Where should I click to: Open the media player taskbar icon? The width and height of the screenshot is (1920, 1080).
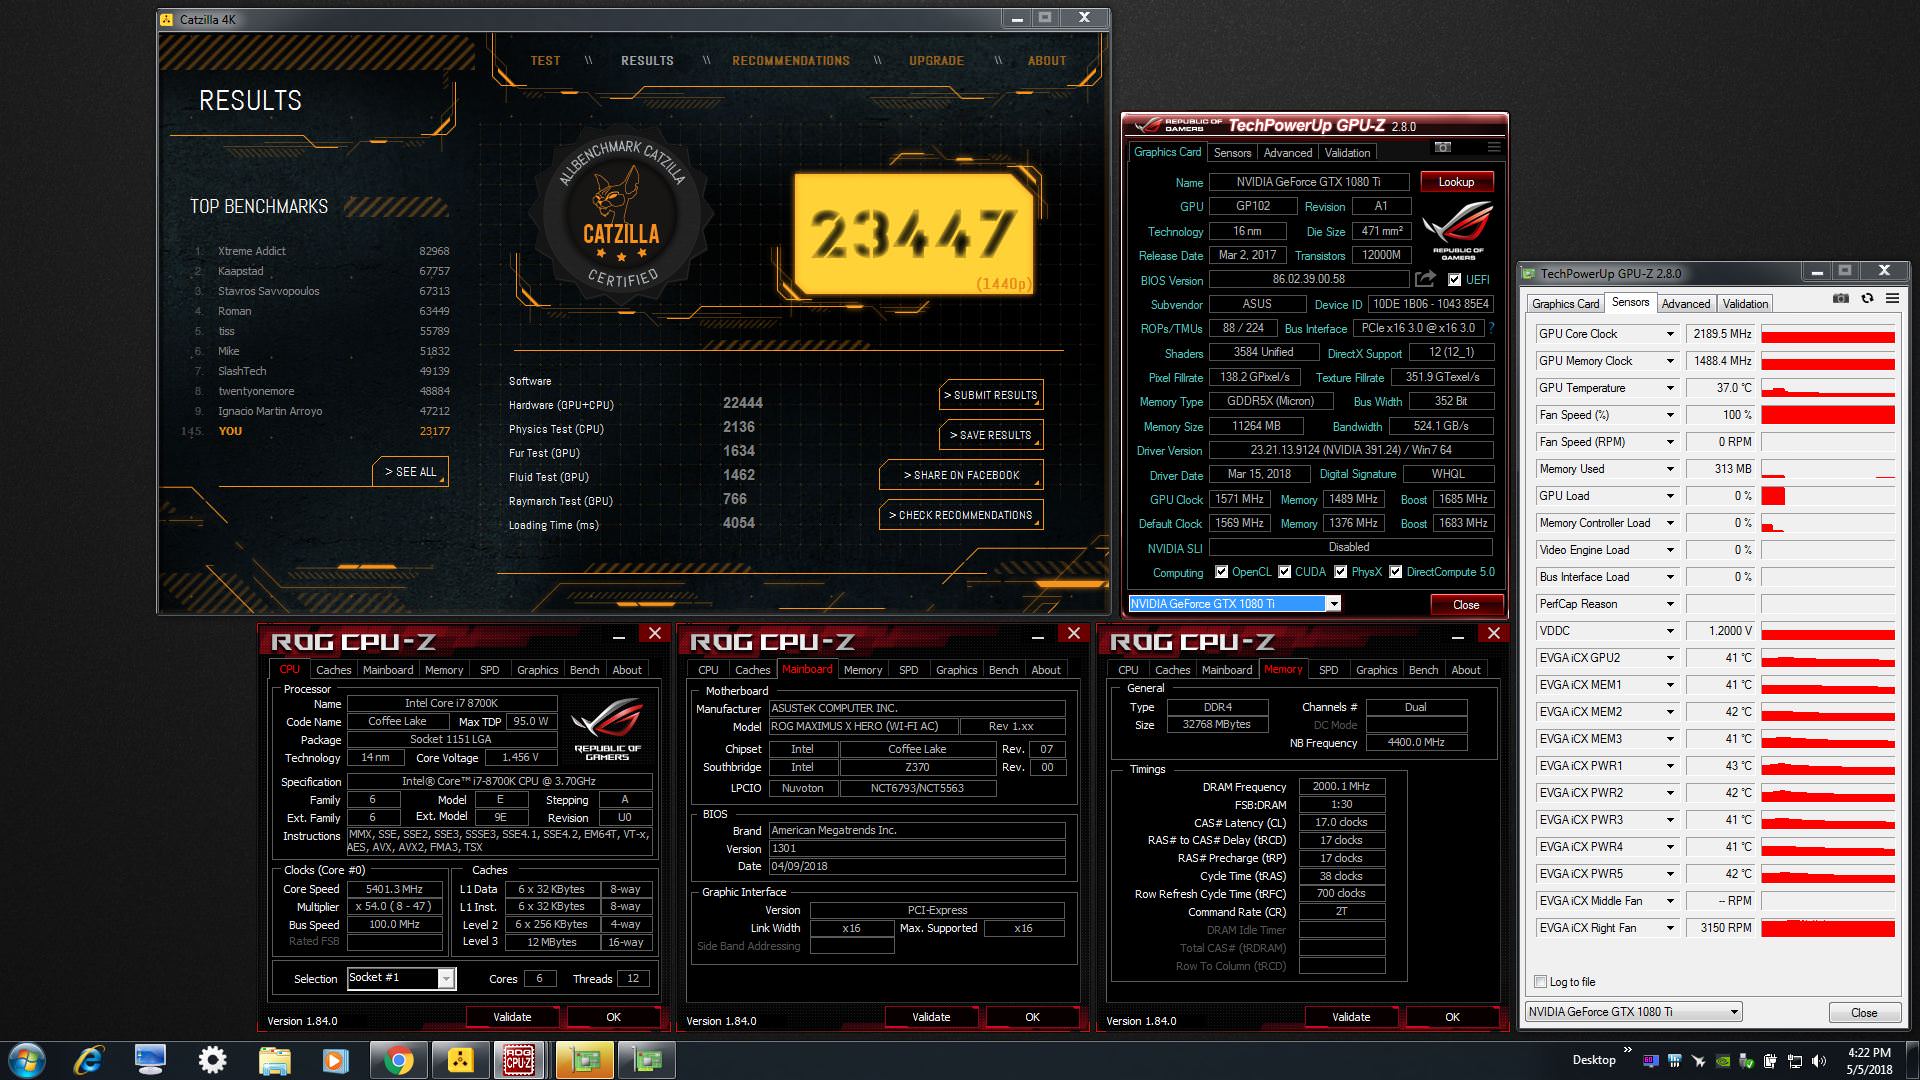coord(335,1060)
